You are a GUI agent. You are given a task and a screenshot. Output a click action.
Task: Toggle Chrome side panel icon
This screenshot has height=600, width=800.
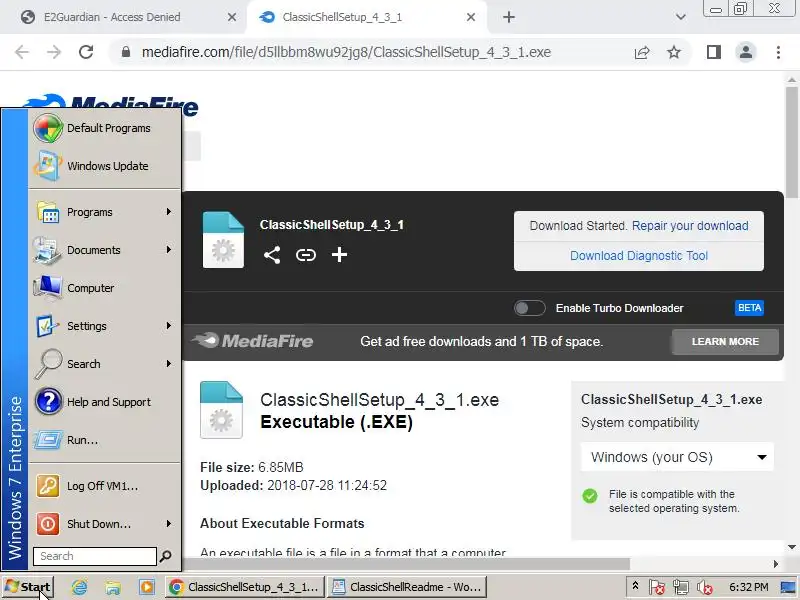tap(714, 52)
